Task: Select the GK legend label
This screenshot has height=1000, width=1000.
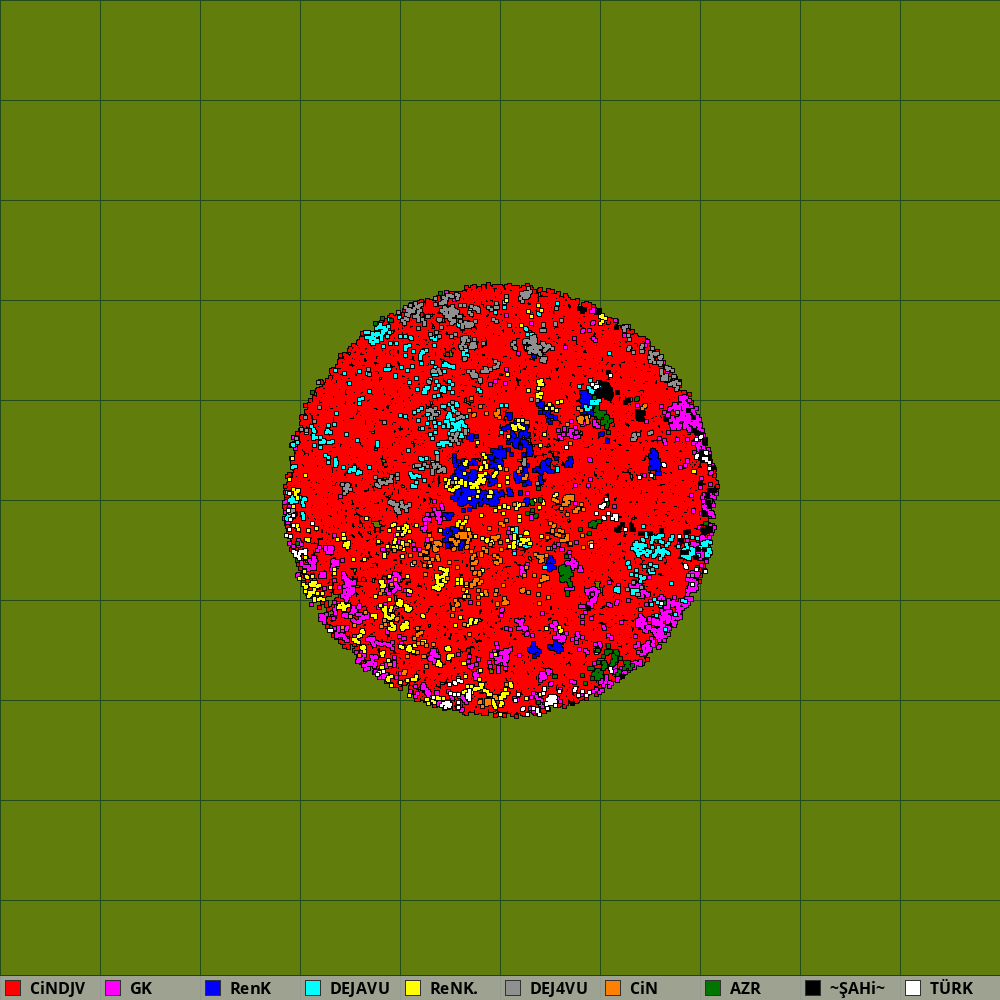Action: pyautogui.click(x=141, y=988)
